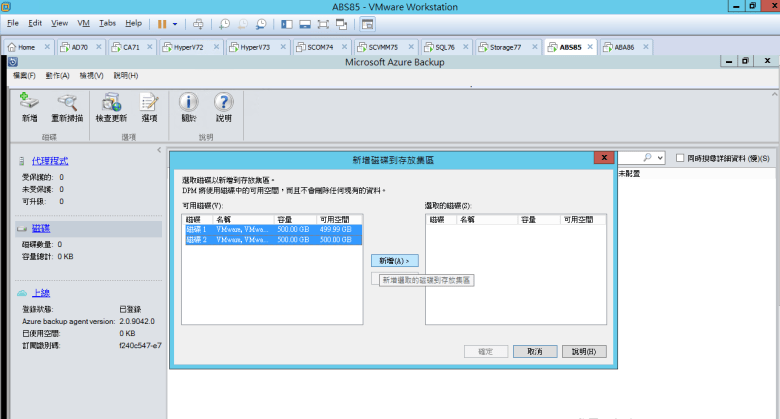Screen dimensions: 780x419
Task: Open dropdown arrow beside VMware pause button
Action: pos(176,22)
